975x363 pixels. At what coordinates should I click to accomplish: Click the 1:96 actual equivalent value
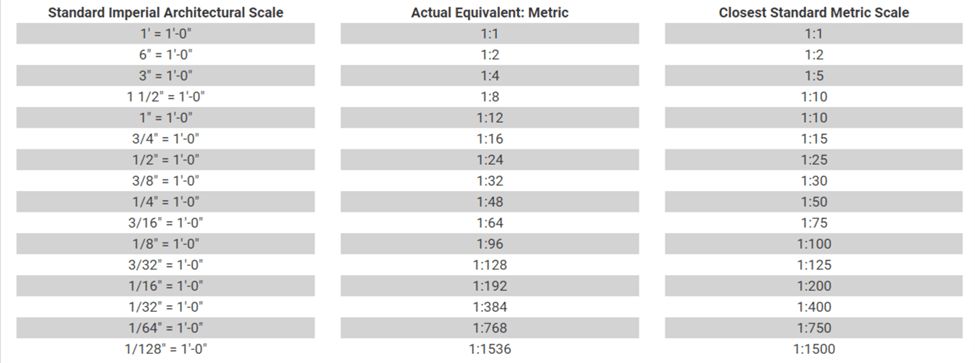[489, 244]
